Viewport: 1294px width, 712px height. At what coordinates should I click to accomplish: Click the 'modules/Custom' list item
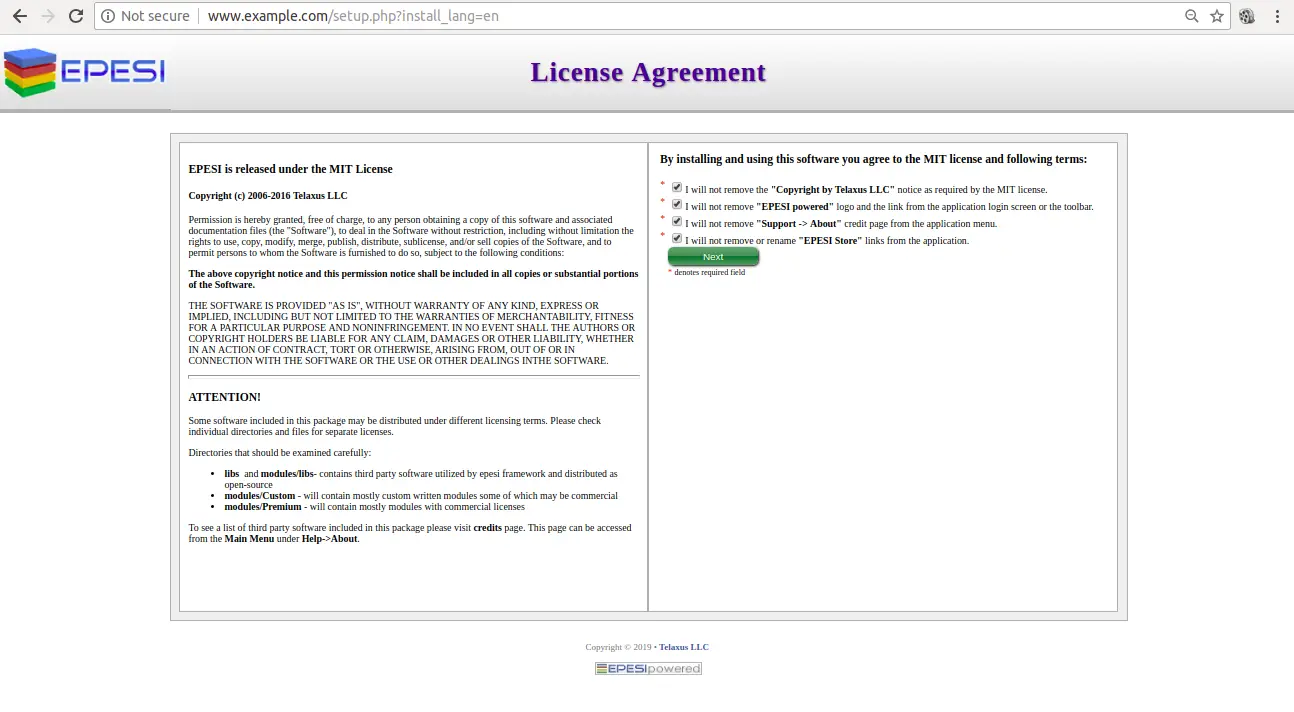point(421,496)
